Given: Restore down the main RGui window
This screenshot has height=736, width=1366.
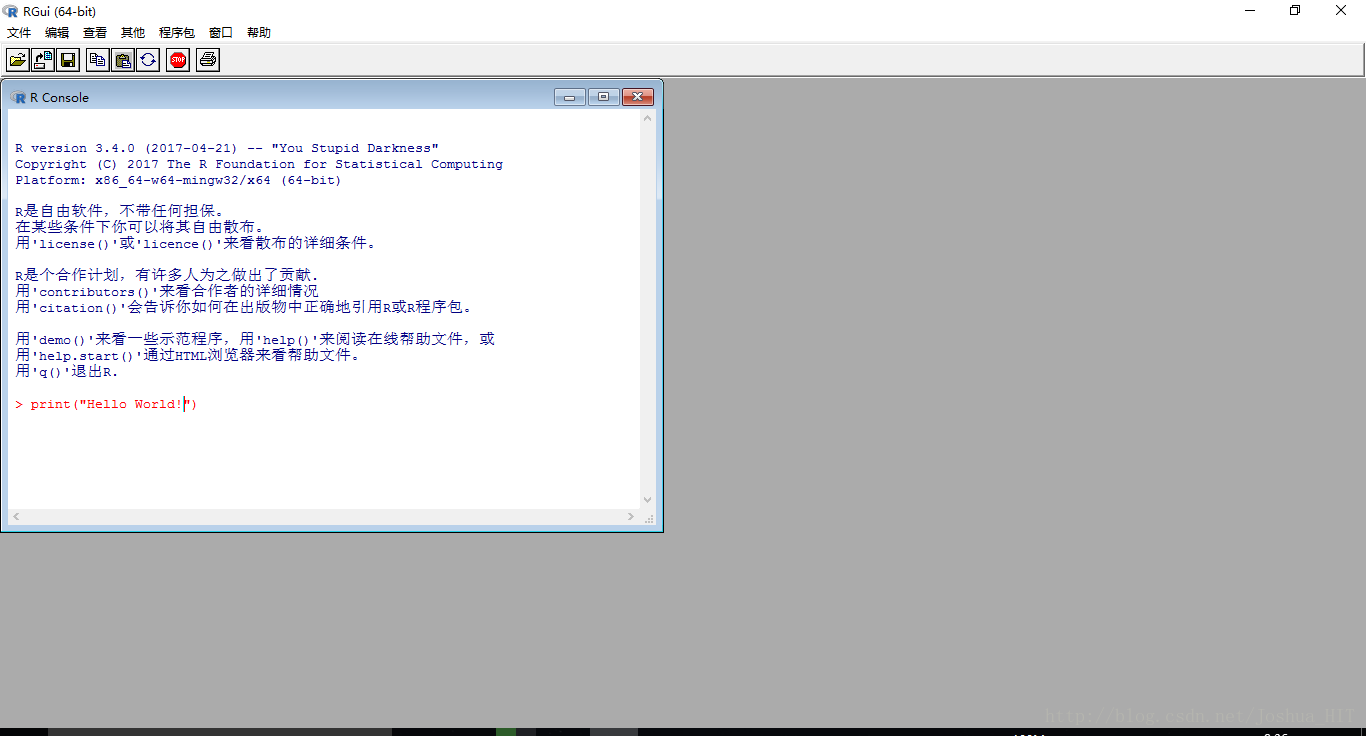Looking at the screenshot, I should coord(1295,11).
